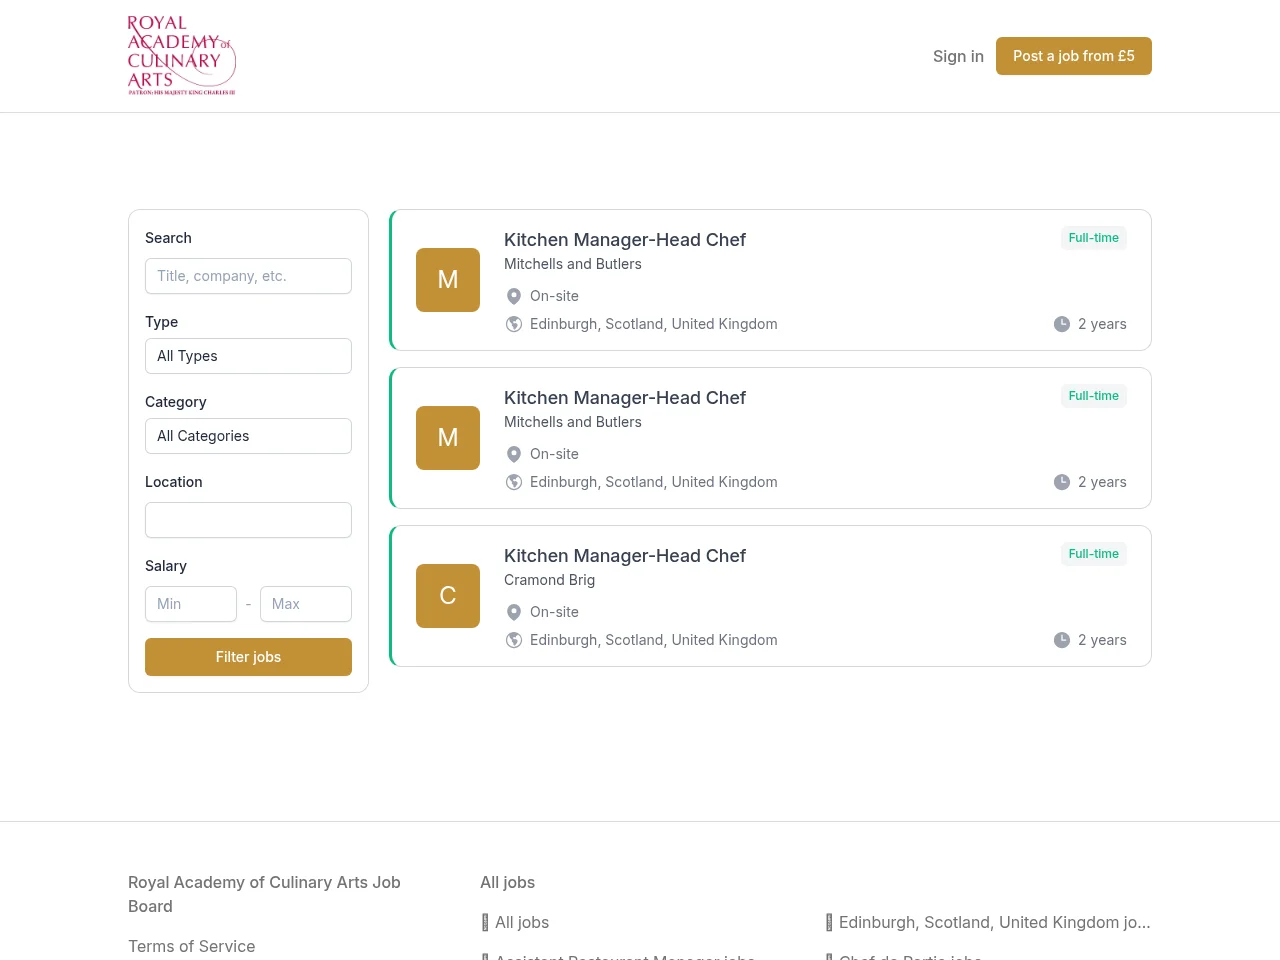Click the globe icon in the second job card
The image size is (1280, 960).
click(514, 482)
